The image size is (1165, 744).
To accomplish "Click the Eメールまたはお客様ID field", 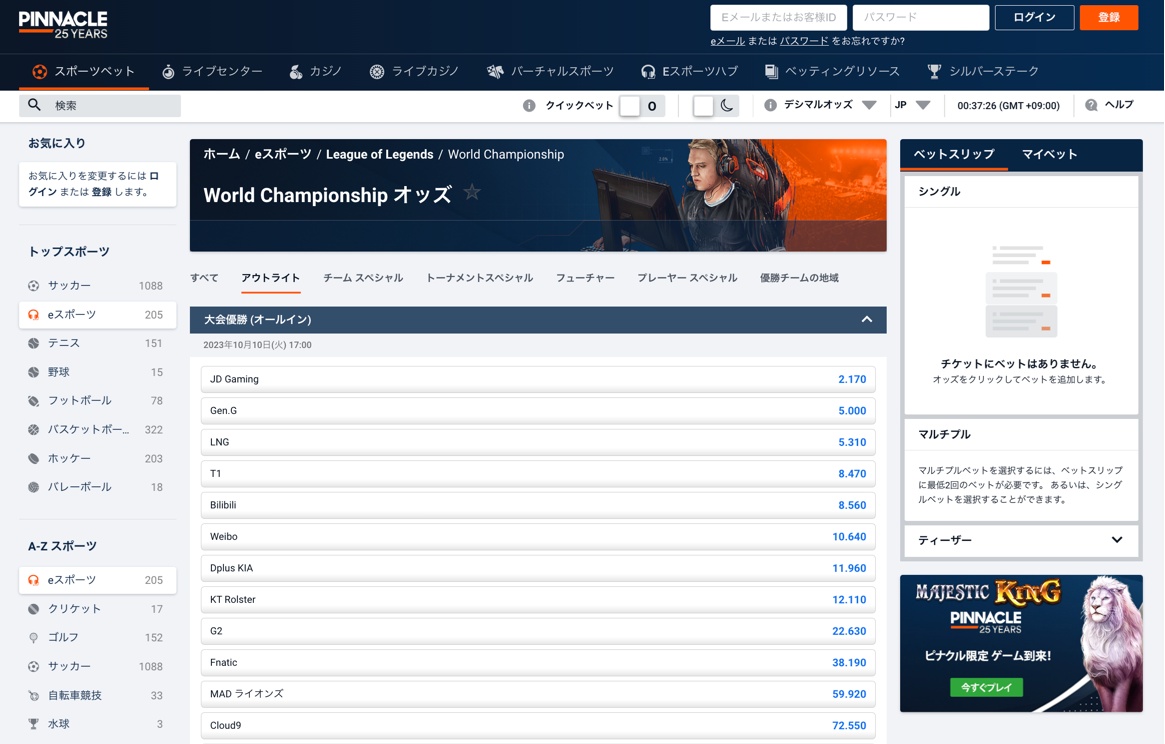I will [779, 17].
